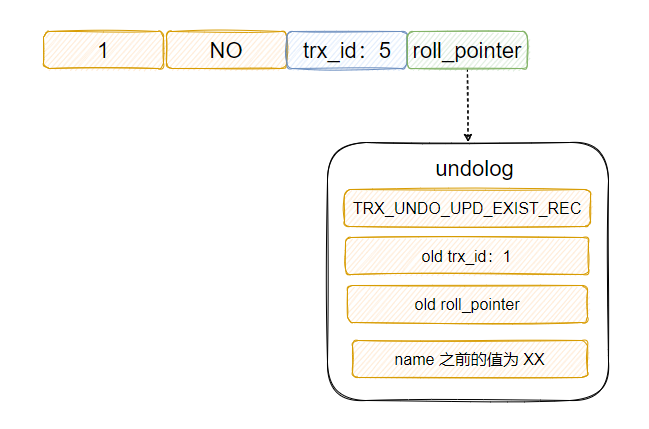This screenshot has height=429, width=649.
Task: Click the number 1 after old trx_id
Action: 507,257
